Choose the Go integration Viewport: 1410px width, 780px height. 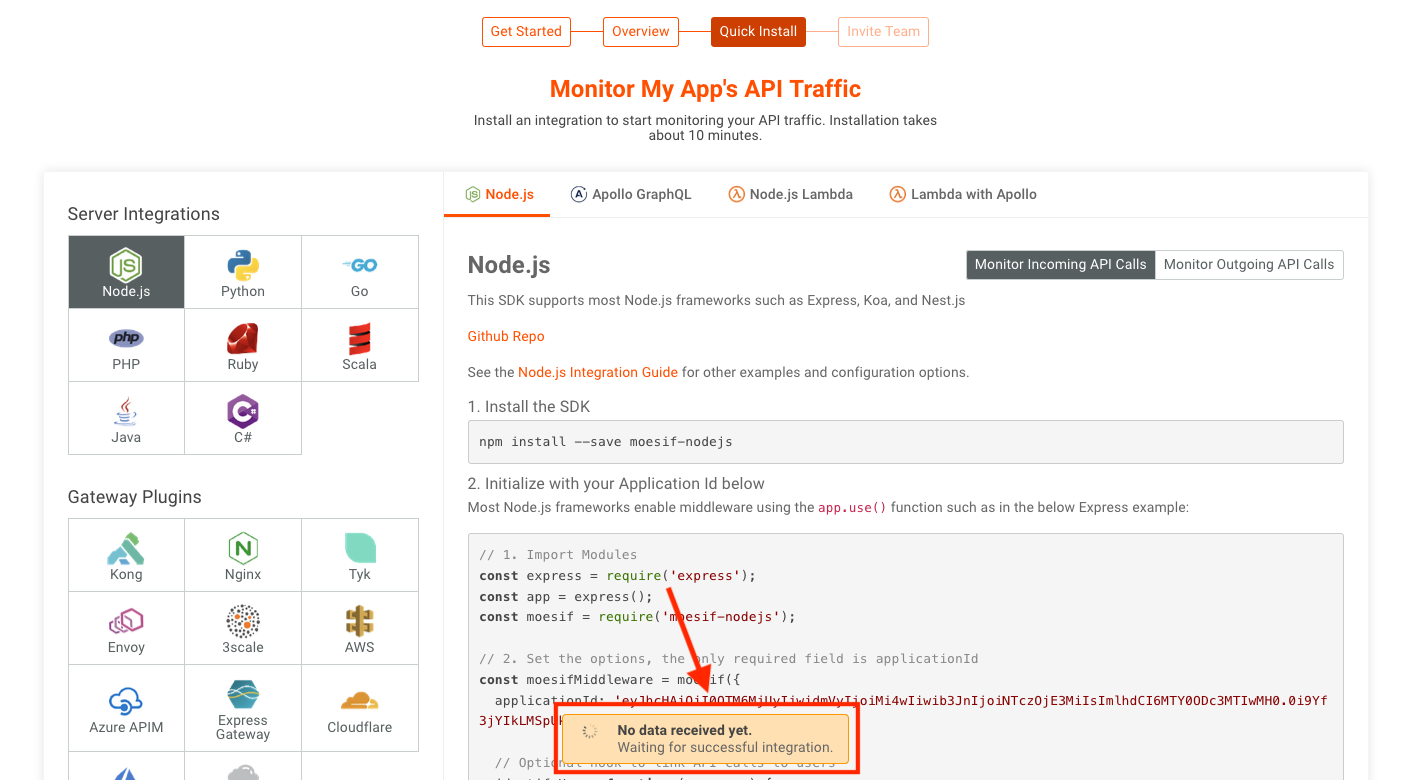click(359, 271)
